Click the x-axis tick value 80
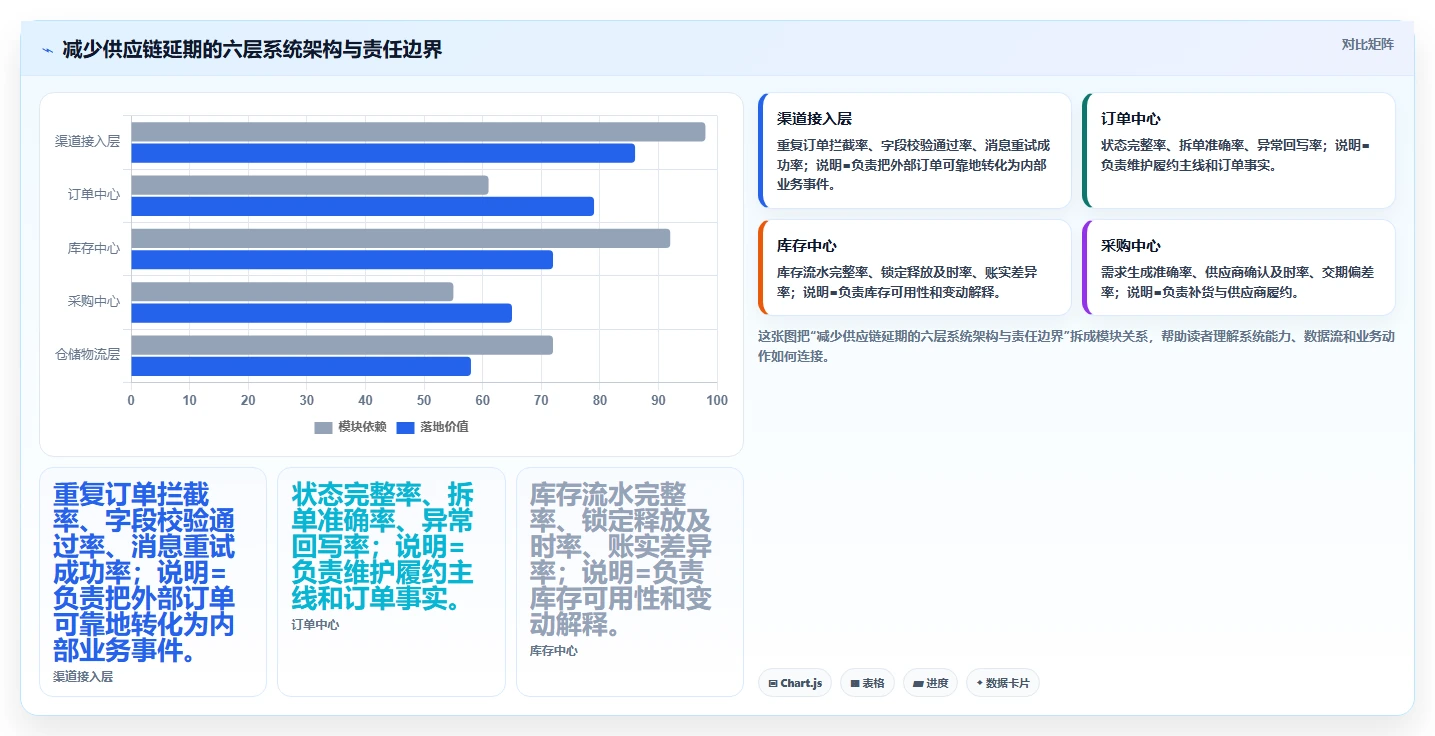Viewport: 1435px width, 736px height. [x=600, y=400]
